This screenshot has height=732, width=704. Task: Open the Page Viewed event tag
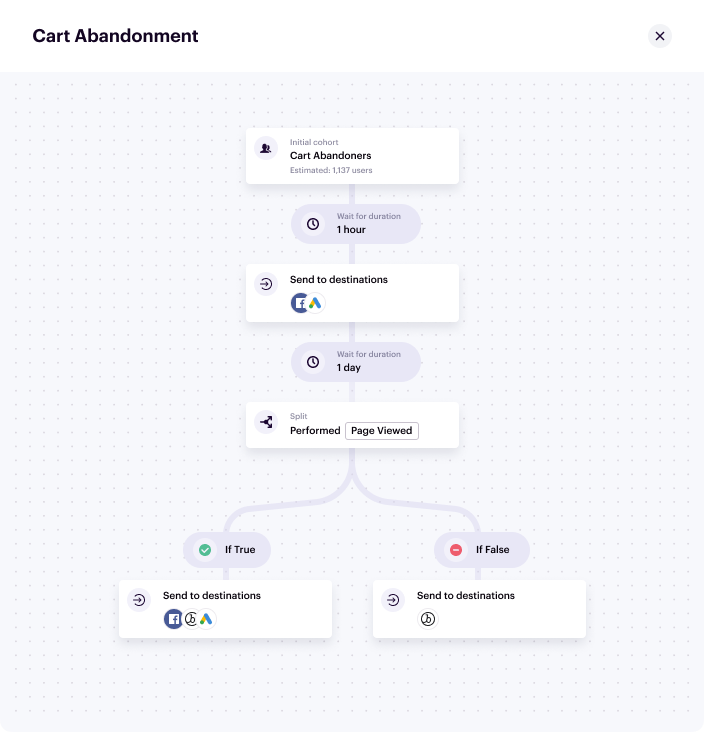pos(382,431)
